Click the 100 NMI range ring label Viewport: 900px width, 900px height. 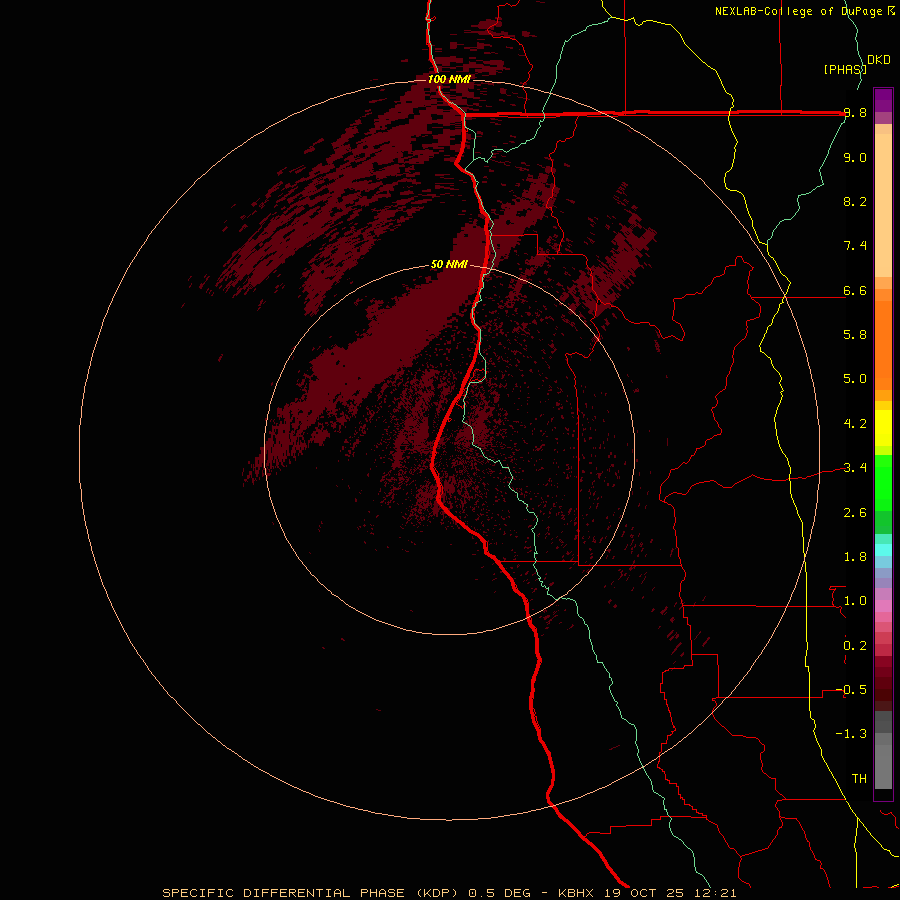coord(449,79)
